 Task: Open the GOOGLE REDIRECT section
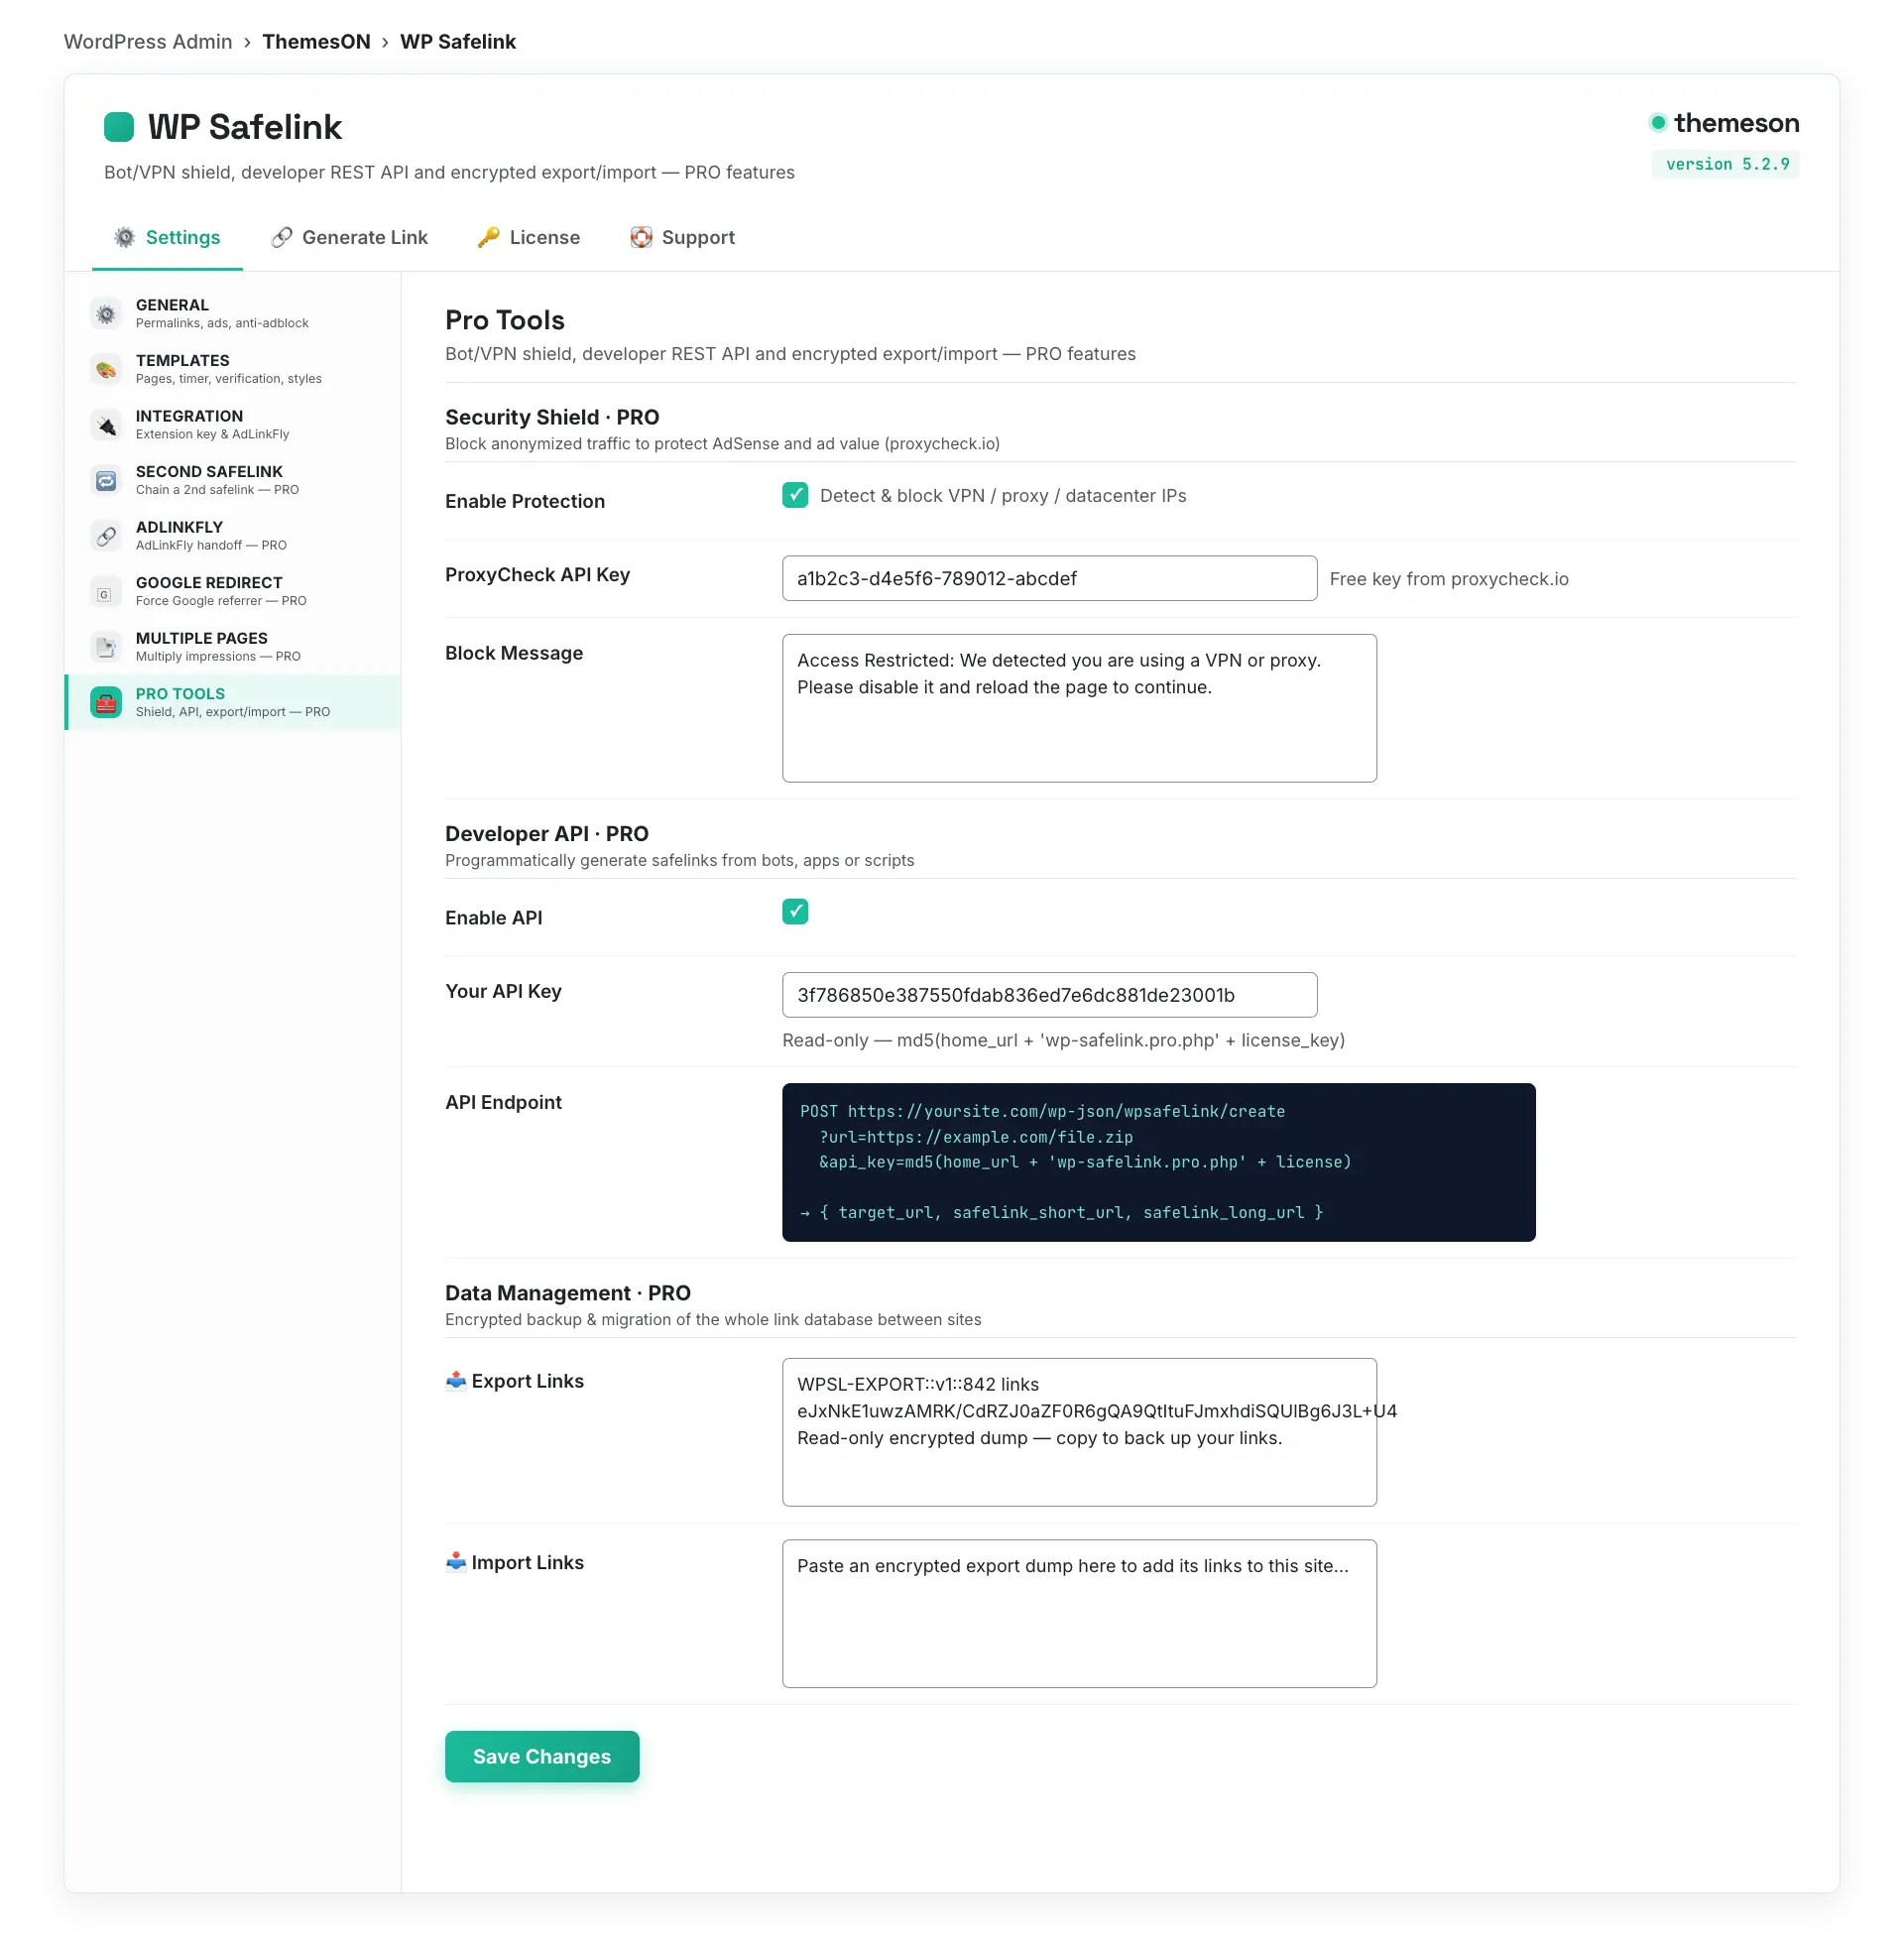coord(233,591)
